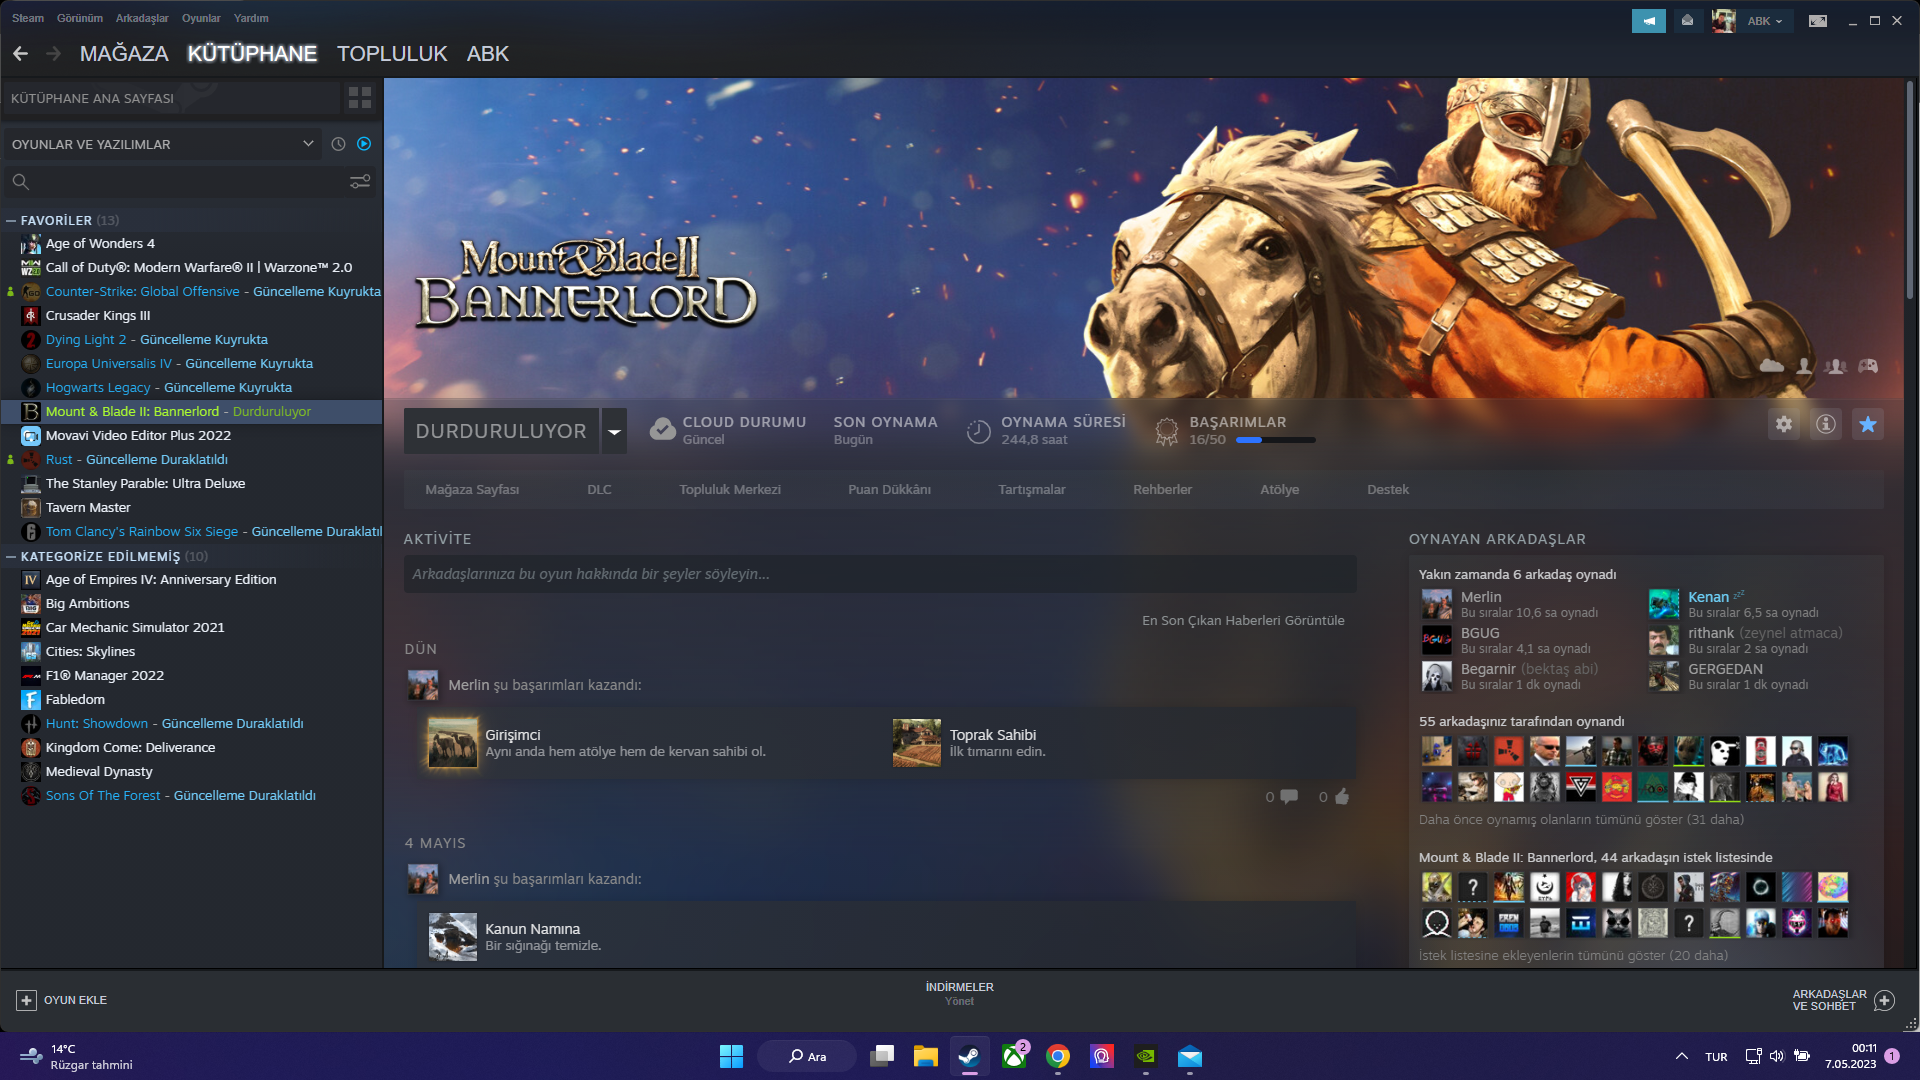Open the Topluluk Merkezi tab
Screen dimensions: 1920x1080
pos(729,489)
